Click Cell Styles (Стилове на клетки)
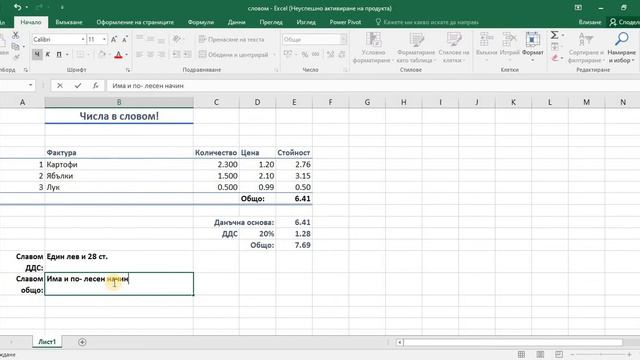This screenshot has width=640, height=360. (x=454, y=47)
